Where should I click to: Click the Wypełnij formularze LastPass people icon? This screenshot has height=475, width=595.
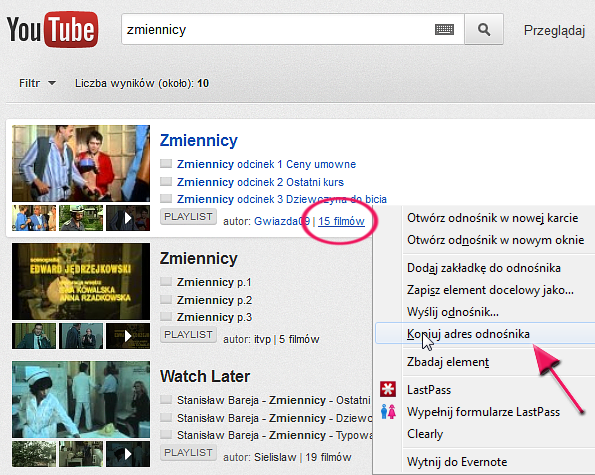coord(388,412)
